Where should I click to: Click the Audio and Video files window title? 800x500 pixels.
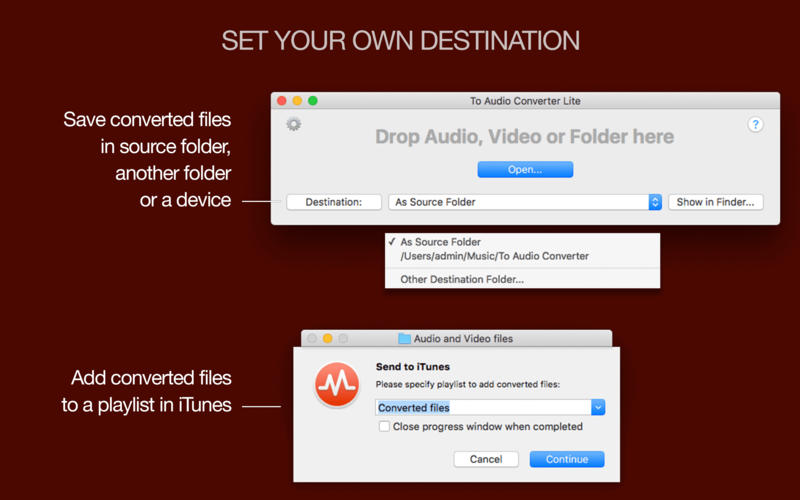[x=463, y=338]
